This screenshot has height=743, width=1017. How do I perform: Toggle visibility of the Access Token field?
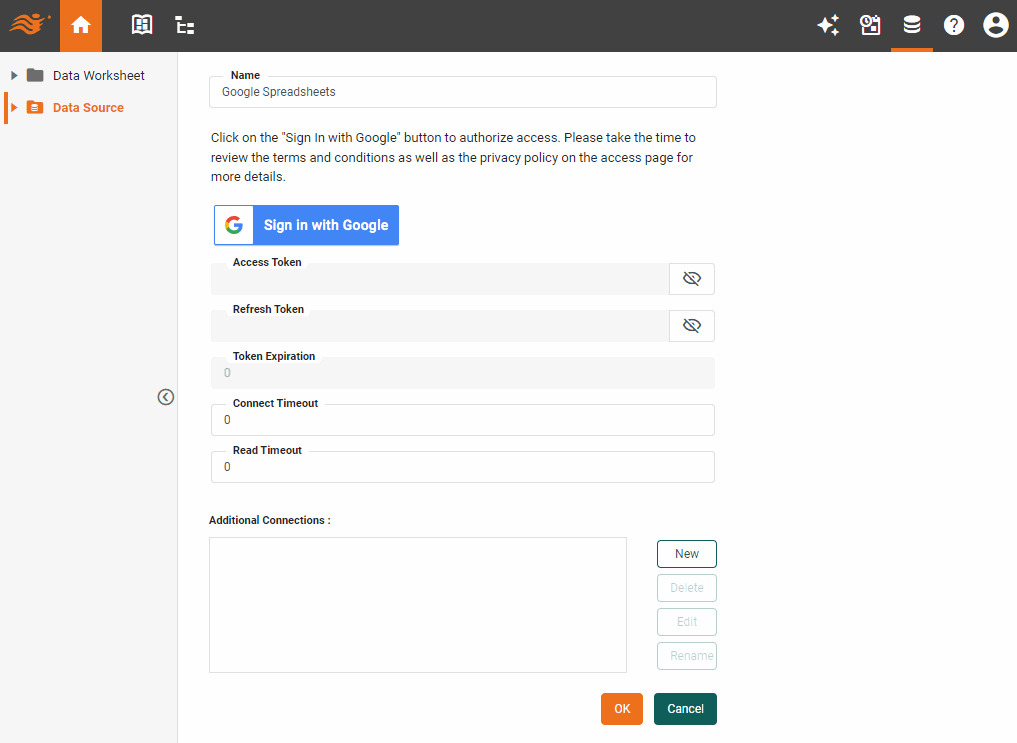(691, 278)
